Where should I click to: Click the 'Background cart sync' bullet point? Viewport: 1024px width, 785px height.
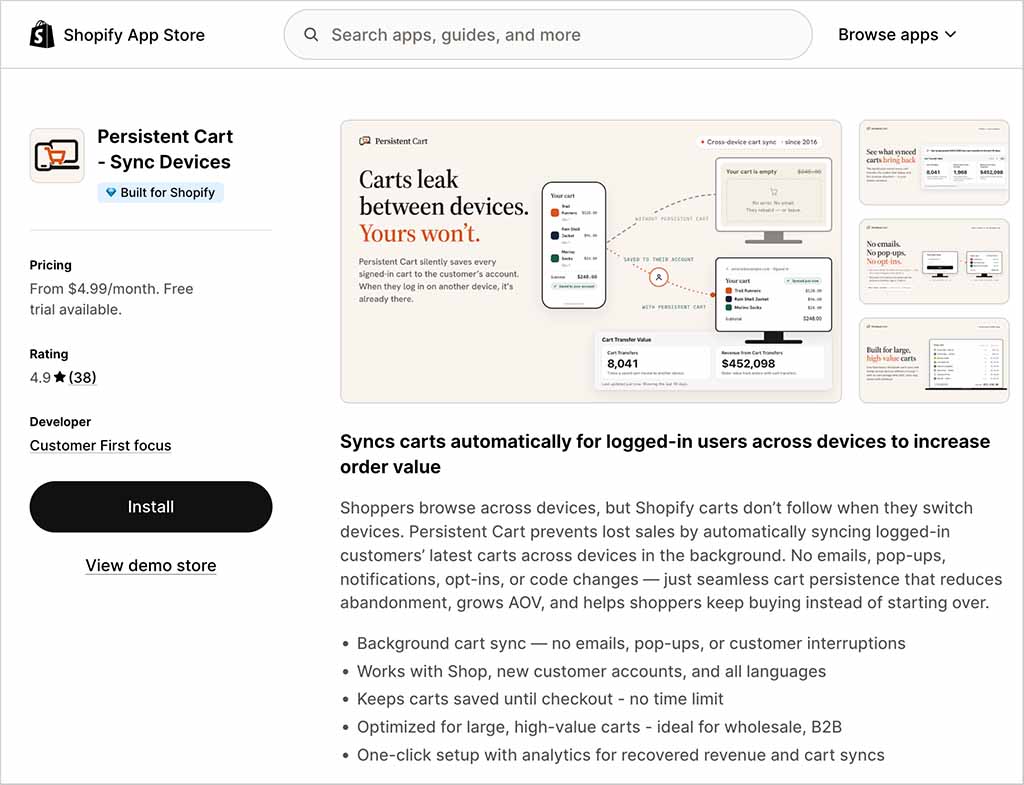click(x=631, y=643)
